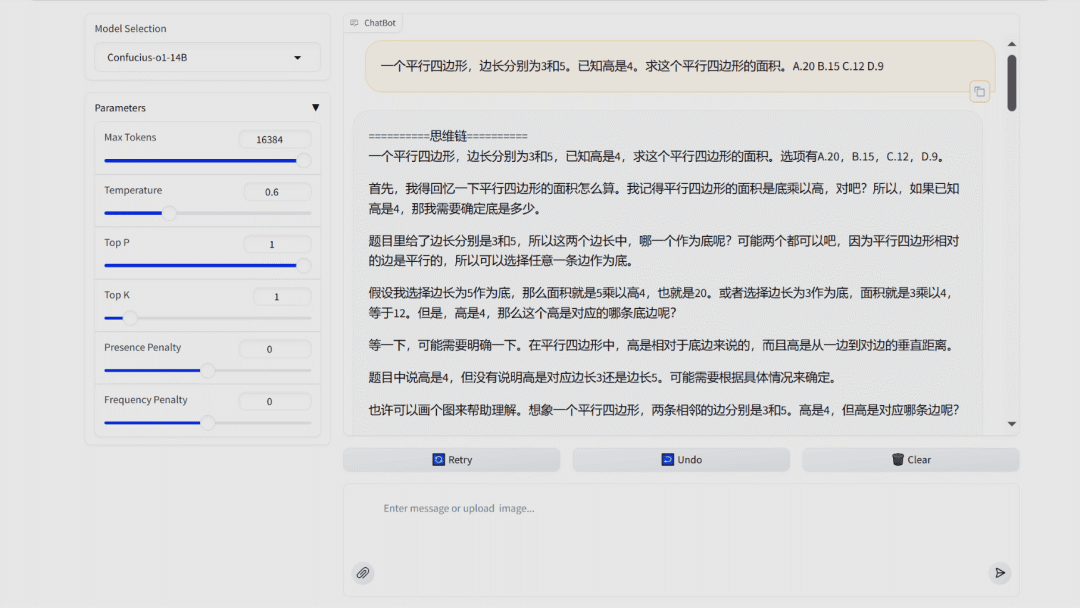Click the Clear button
The height and width of the screenshot is (608, 1080).
click(911, 460)
